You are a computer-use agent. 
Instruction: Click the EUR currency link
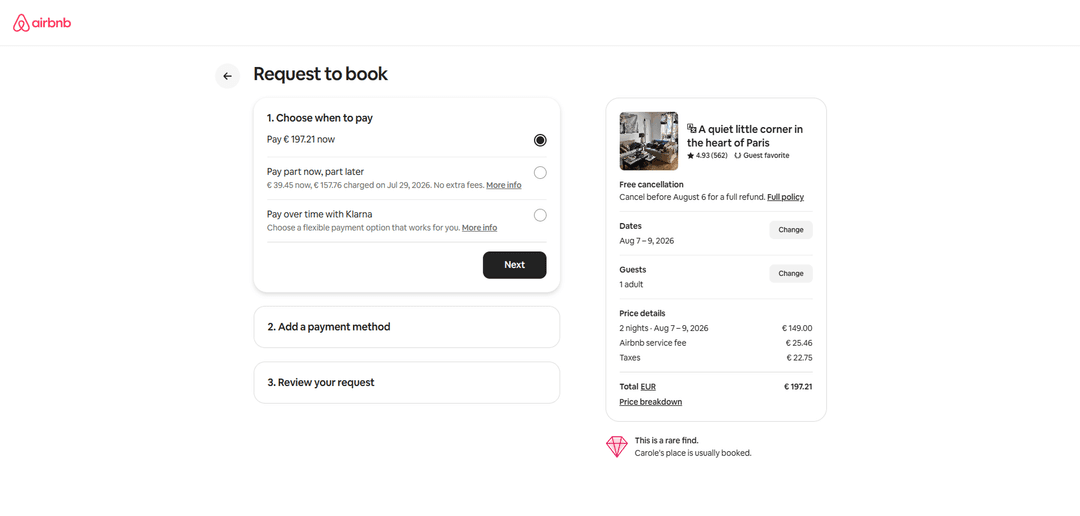tap(648, 387)
